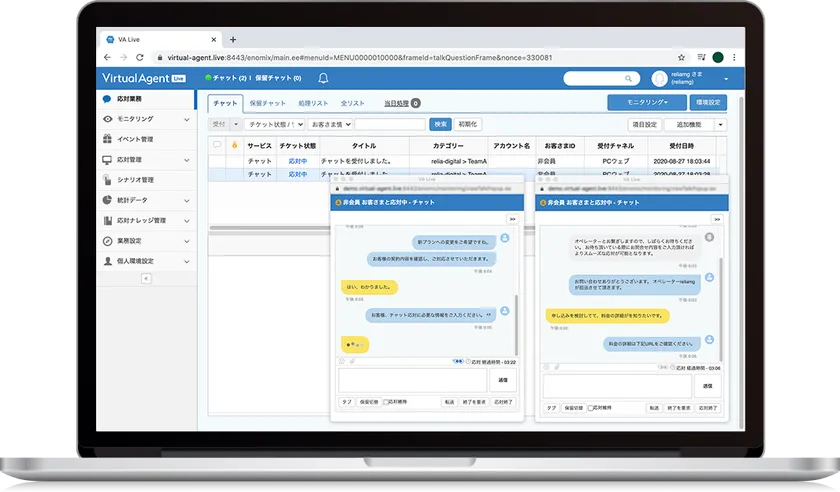
Task: Open the browser three-dot menu
Action: click(734, 57)
